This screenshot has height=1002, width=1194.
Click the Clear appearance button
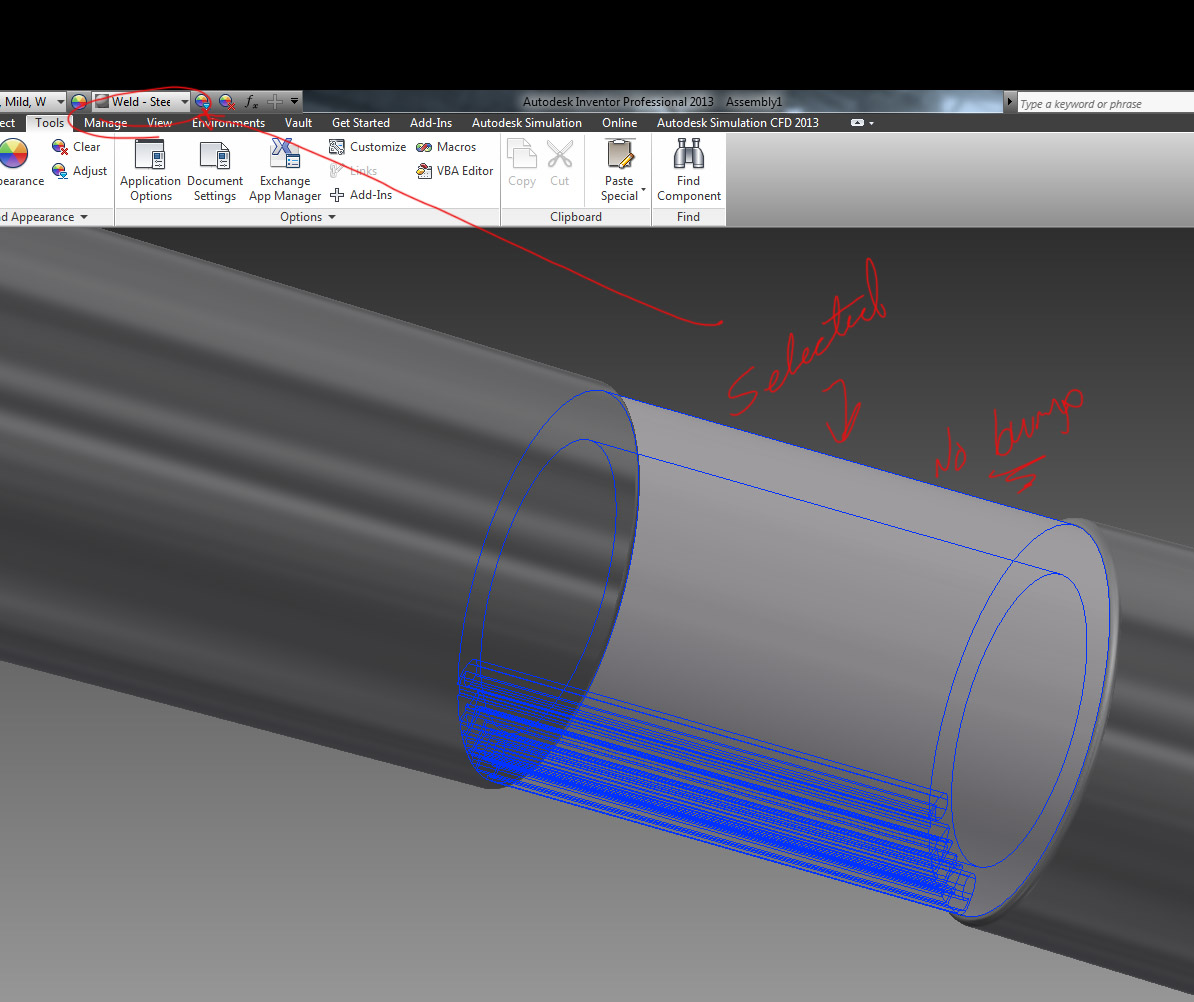[86, 146]
